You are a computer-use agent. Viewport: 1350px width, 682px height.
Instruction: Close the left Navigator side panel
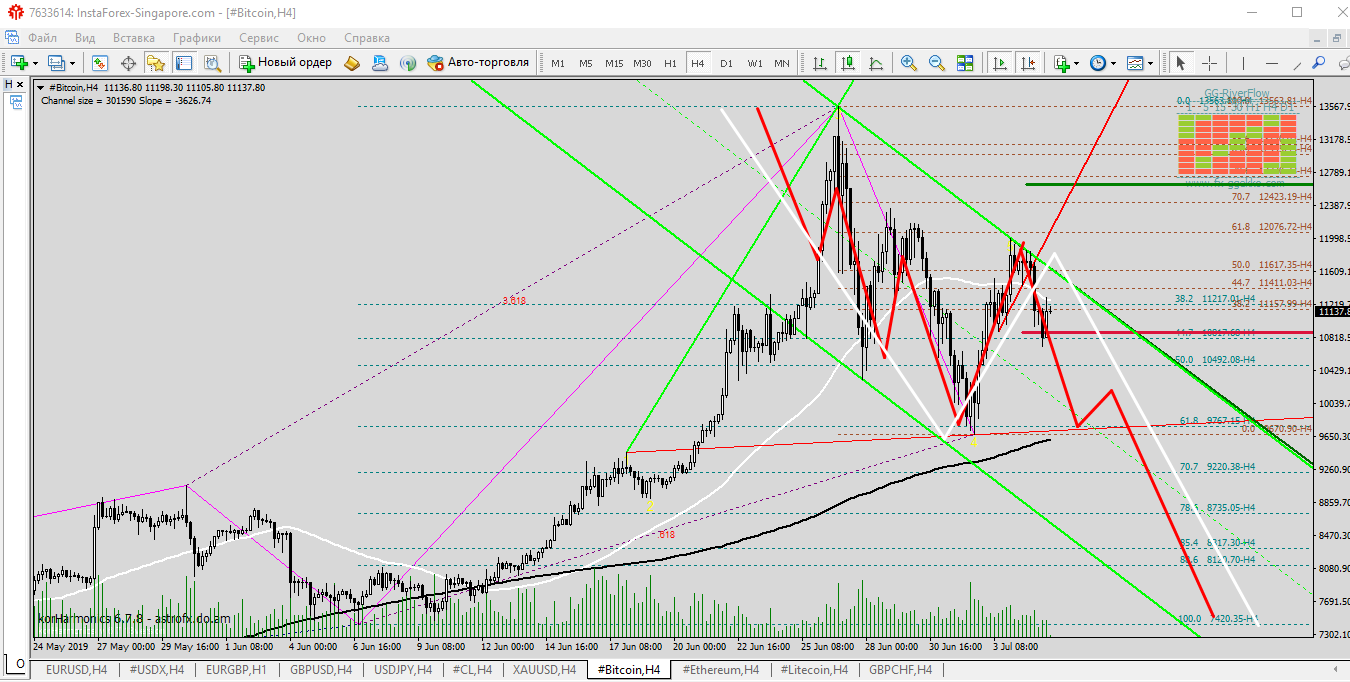[22, 85]
